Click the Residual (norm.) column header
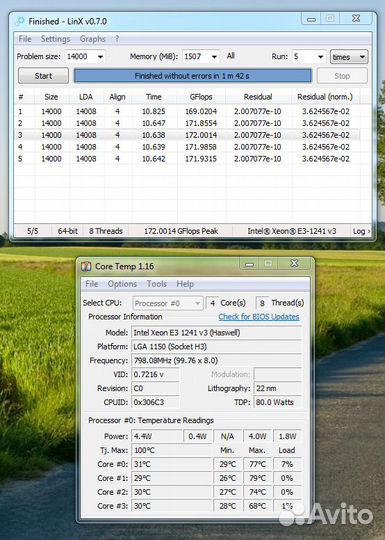Viewport: 385px width, 540px height. click(325, 97)
